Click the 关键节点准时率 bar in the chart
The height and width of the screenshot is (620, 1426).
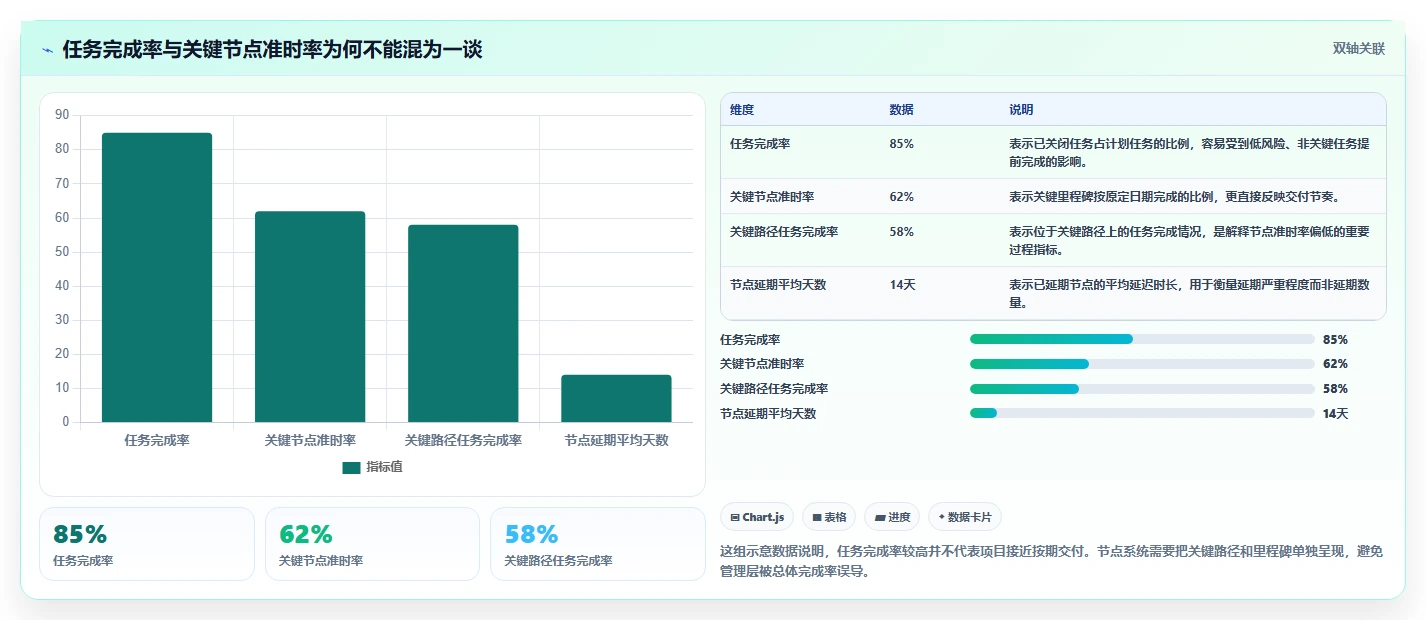tap(310, 317)
